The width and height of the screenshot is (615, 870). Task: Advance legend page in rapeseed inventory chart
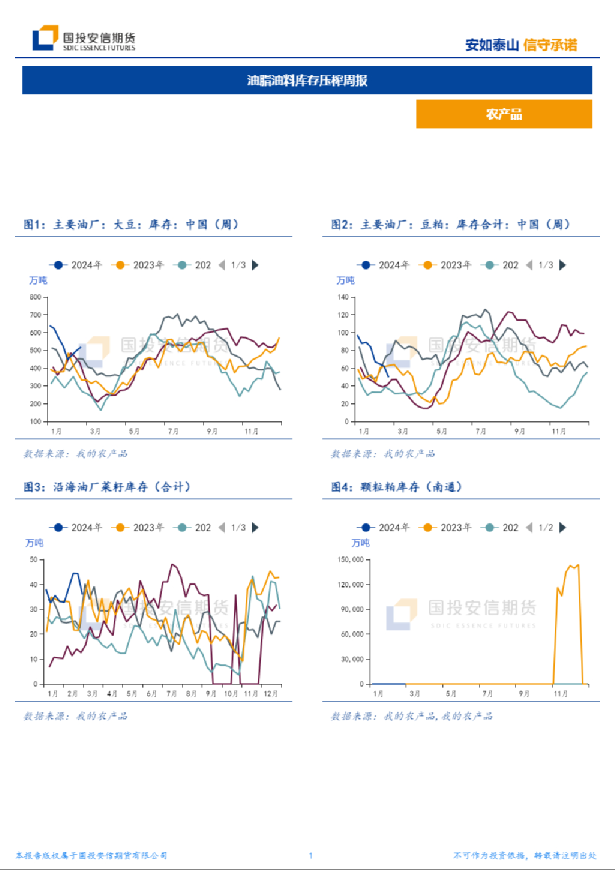(256, 527)
